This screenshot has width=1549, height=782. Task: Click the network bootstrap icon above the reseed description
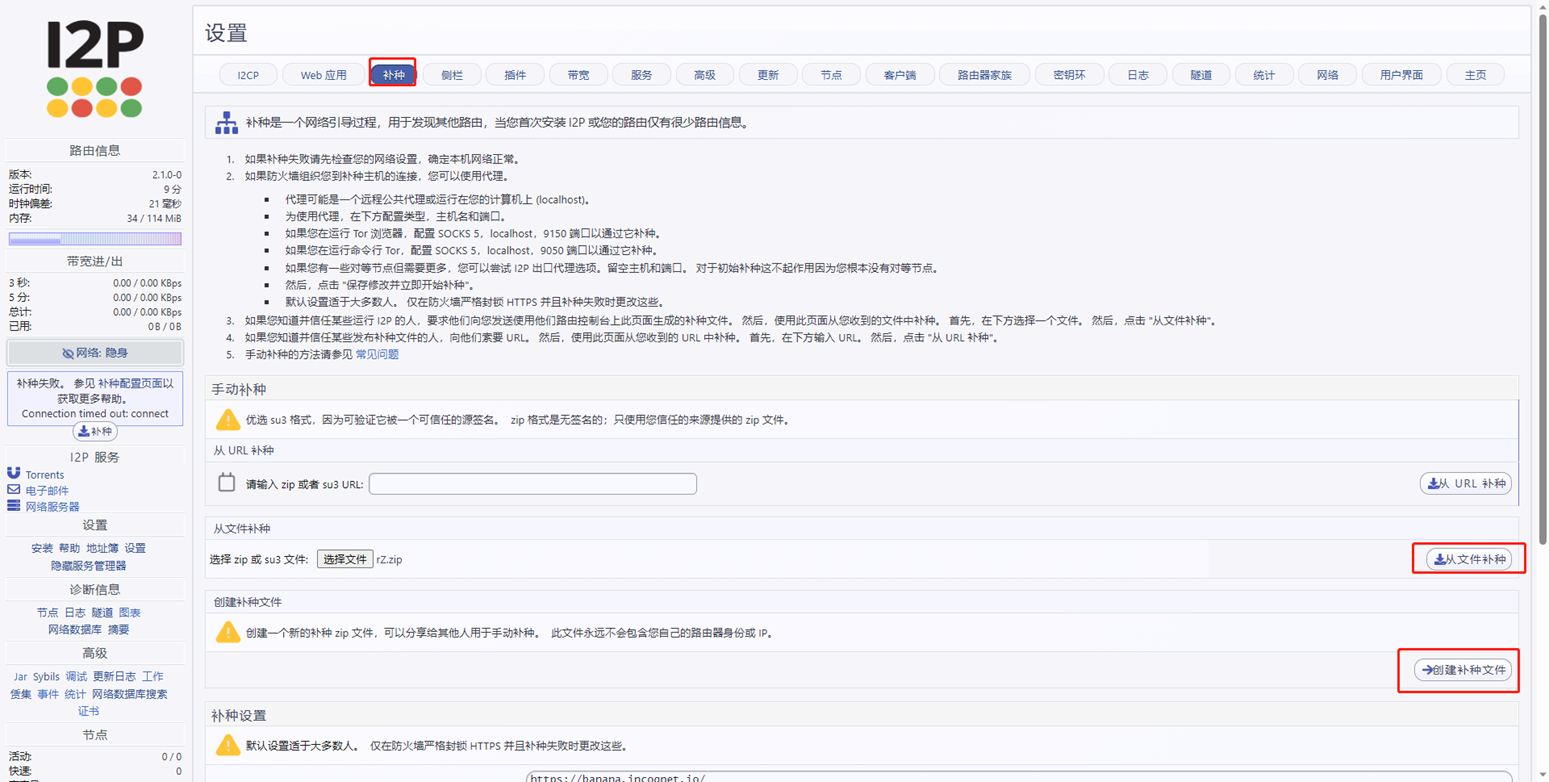pos(227,122)
